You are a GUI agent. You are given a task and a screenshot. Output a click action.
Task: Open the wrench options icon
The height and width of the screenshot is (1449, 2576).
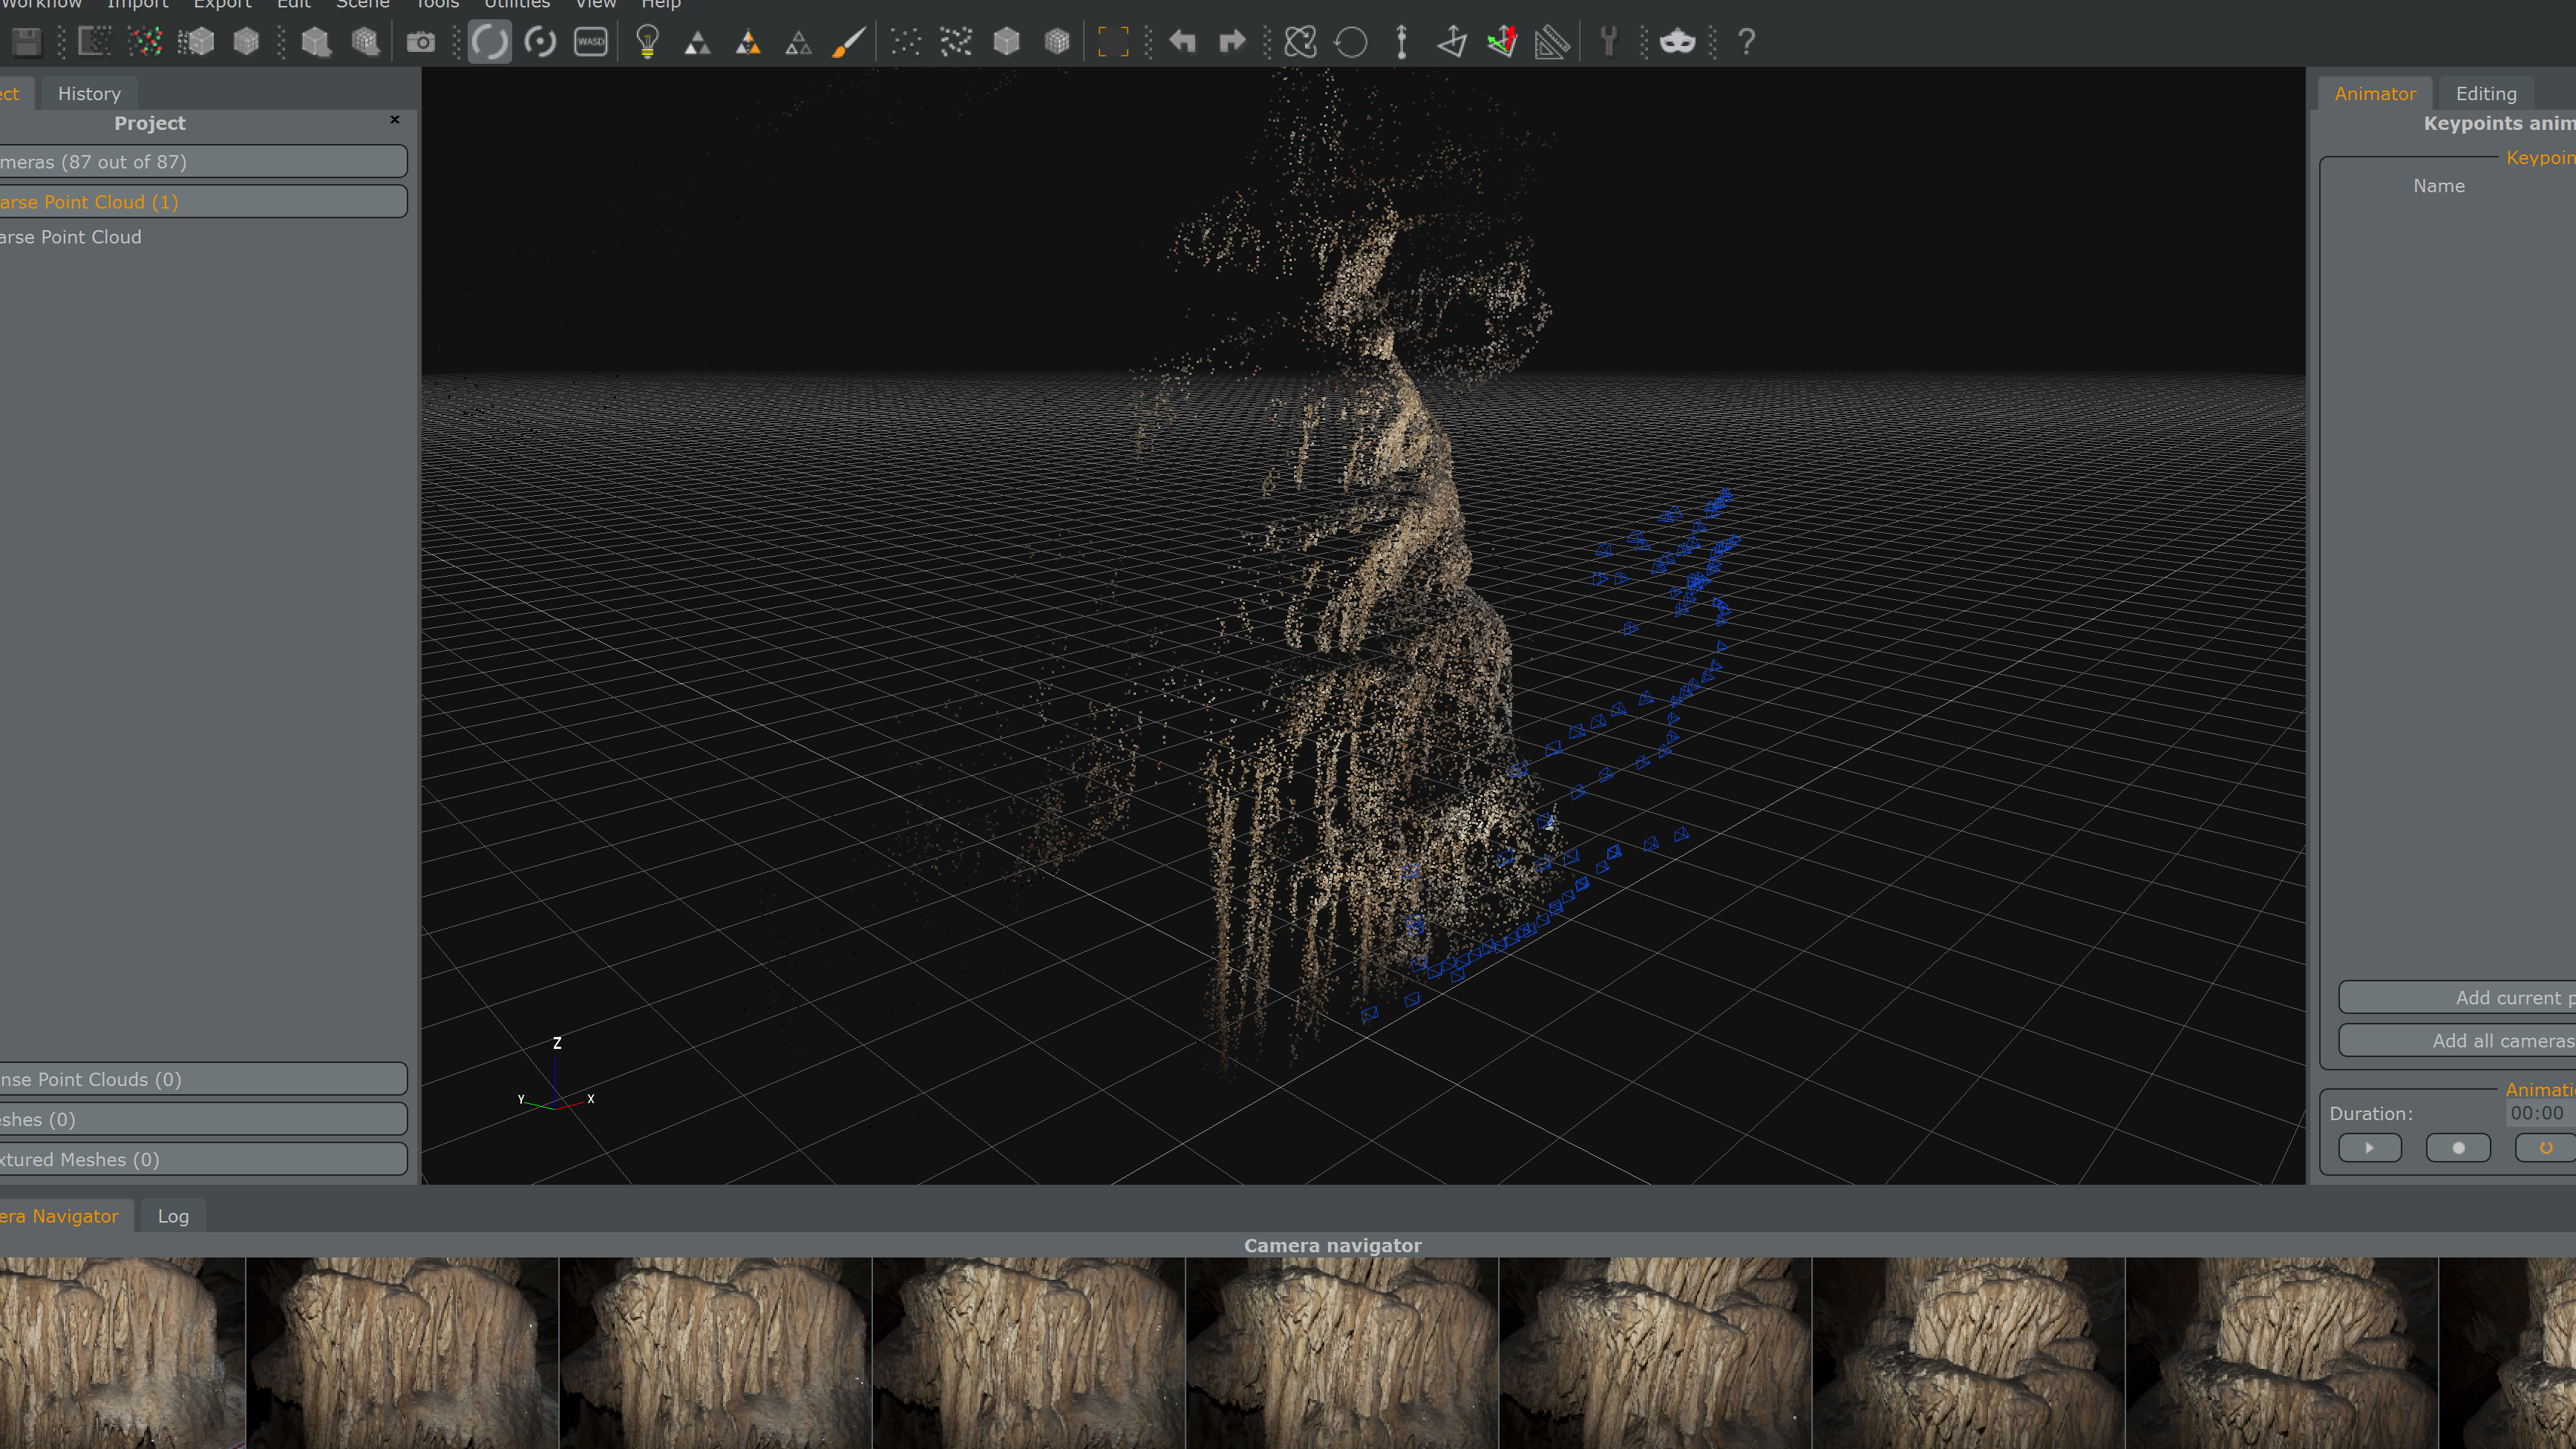click(x=1608, y=42)
